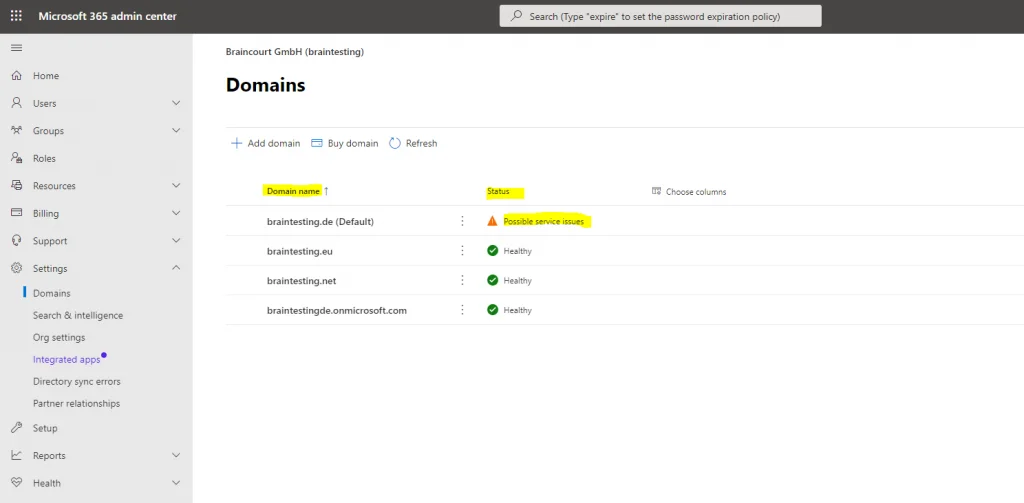1024x503 pixels.
Task: Open the app launcher waffle icon
Action: click(x=16, y=16)
